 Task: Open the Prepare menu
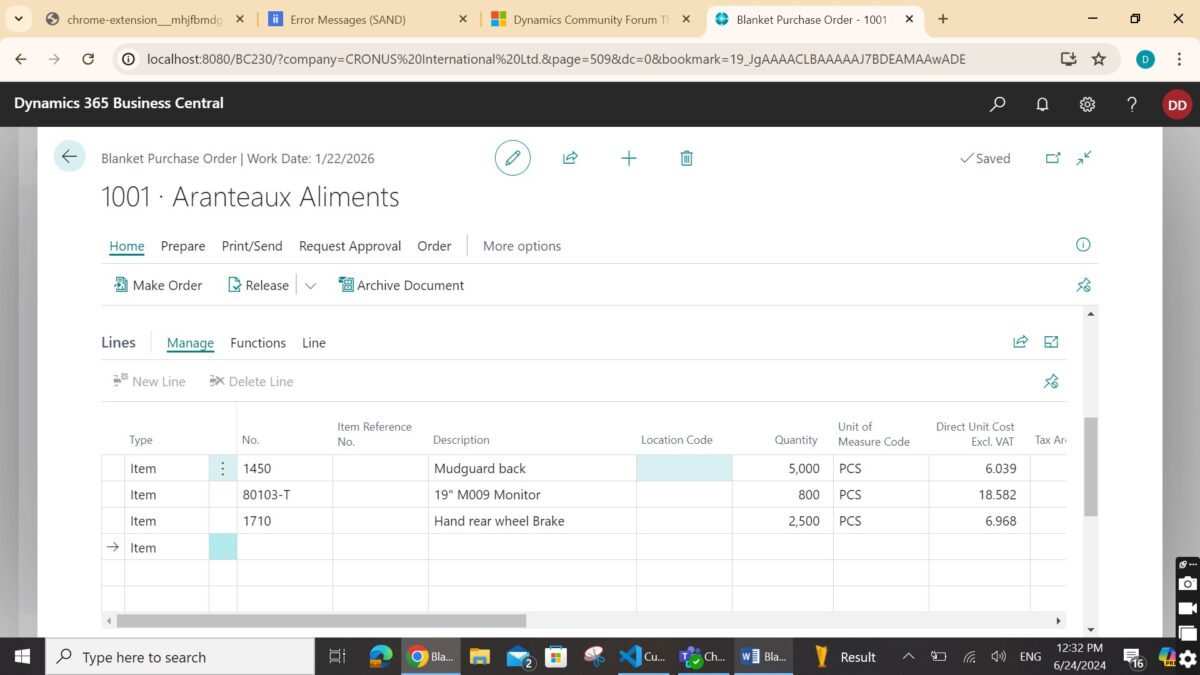pyautogui.click(x=183, y=246)
